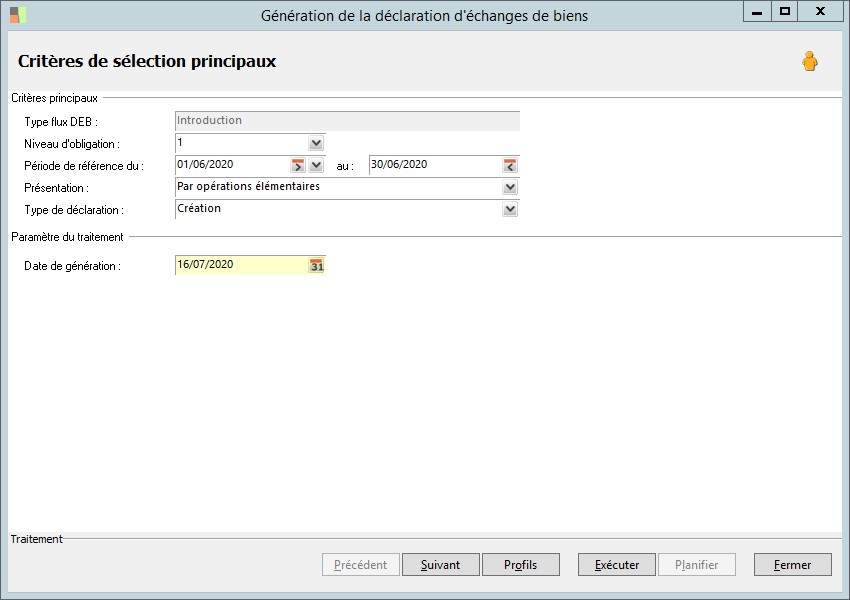The height and width of the screenshot is (600, 850).
Task: Click the Fermer button
Action: (793, 565)
